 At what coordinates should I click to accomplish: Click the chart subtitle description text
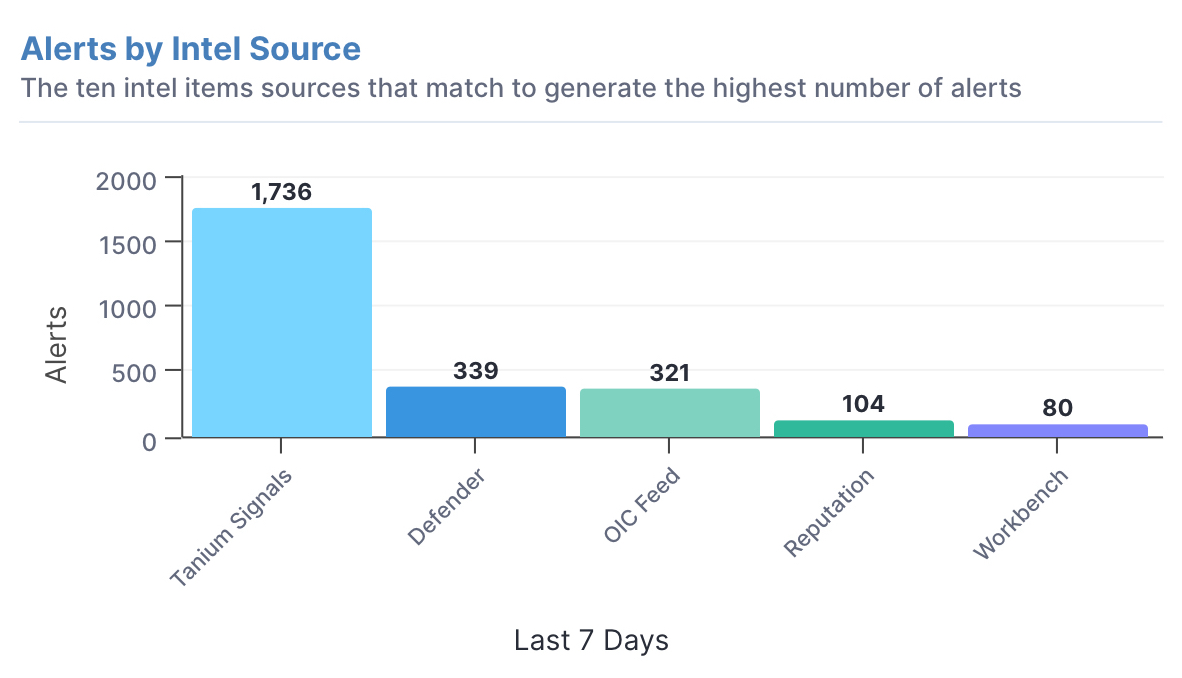(521, 88)
